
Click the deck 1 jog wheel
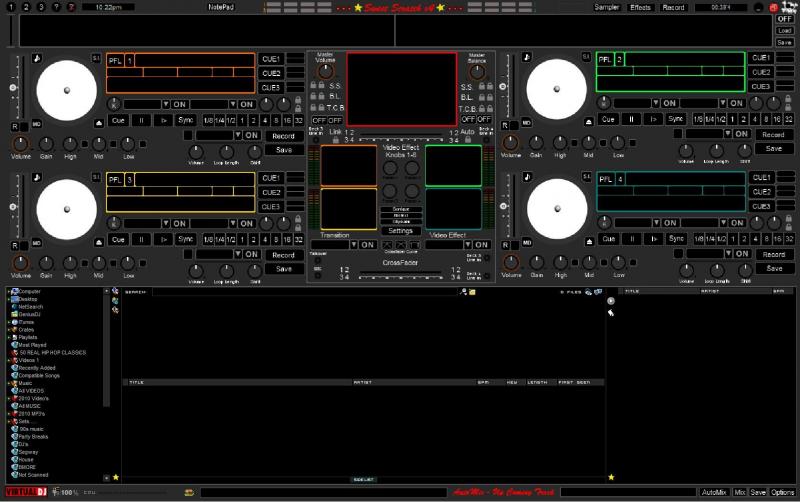[67, 90]
